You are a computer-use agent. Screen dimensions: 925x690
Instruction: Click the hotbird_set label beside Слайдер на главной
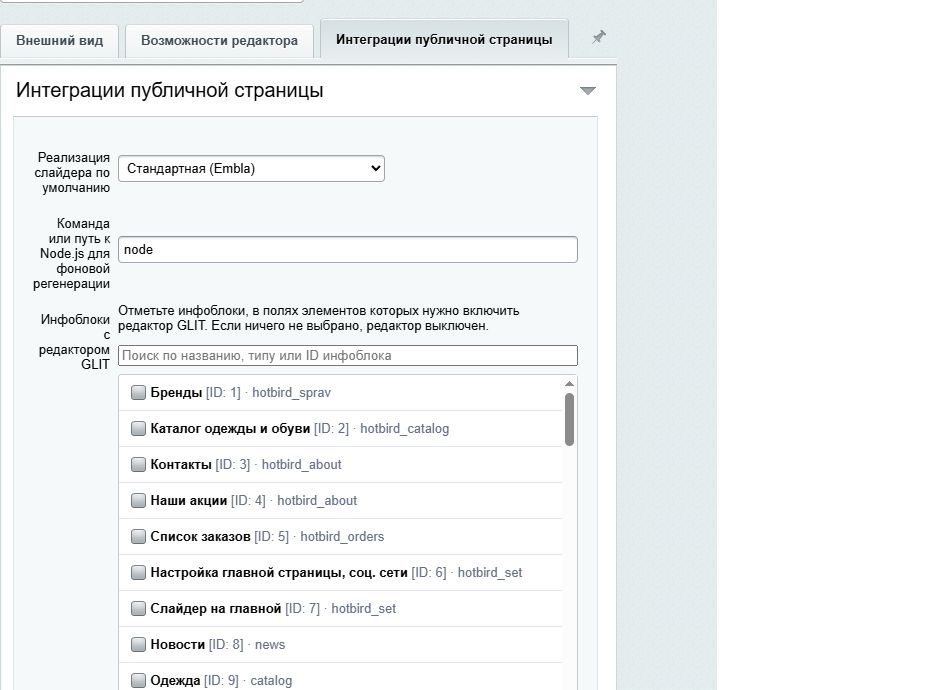coord(363,609)
